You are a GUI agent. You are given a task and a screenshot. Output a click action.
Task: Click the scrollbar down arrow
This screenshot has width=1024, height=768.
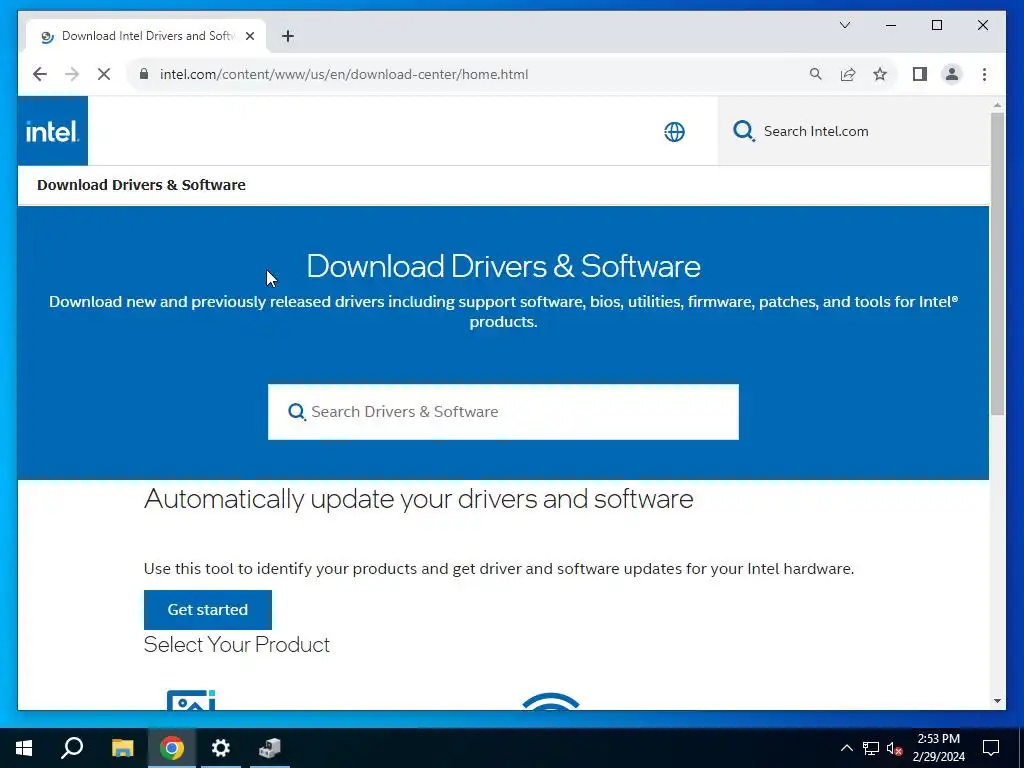(997, 701)
